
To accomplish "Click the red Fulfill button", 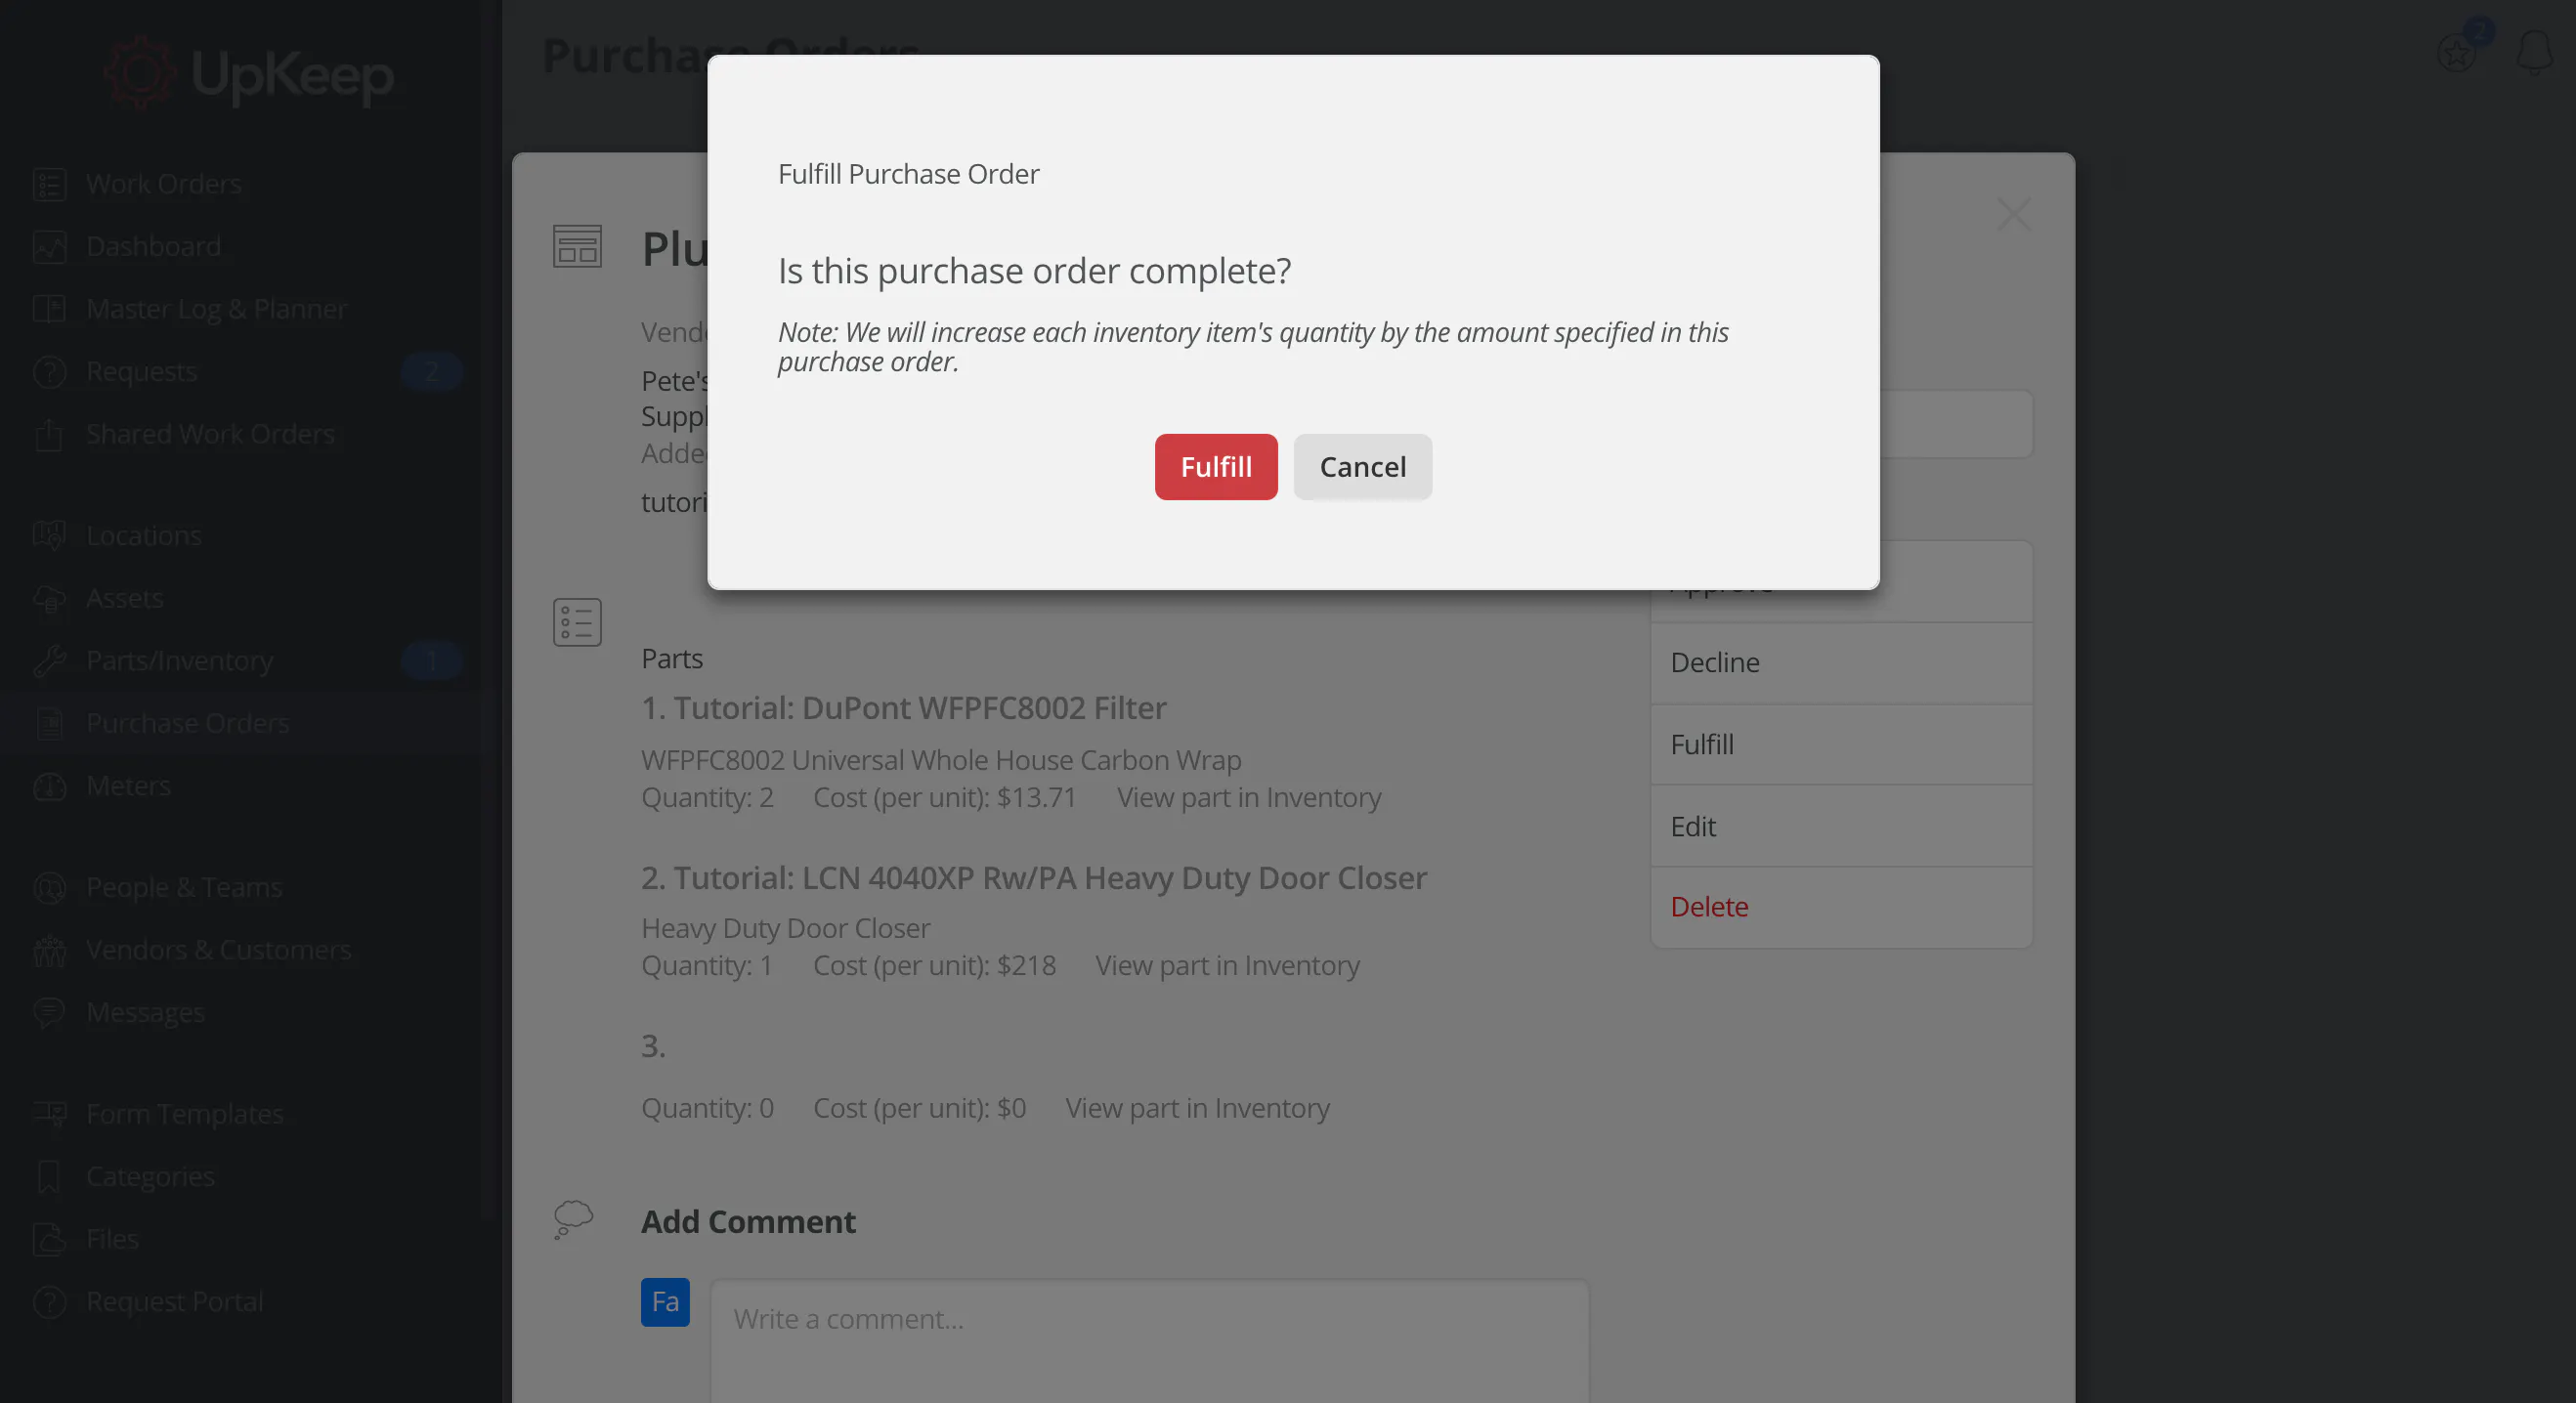I will click(x=1215, y=467).
